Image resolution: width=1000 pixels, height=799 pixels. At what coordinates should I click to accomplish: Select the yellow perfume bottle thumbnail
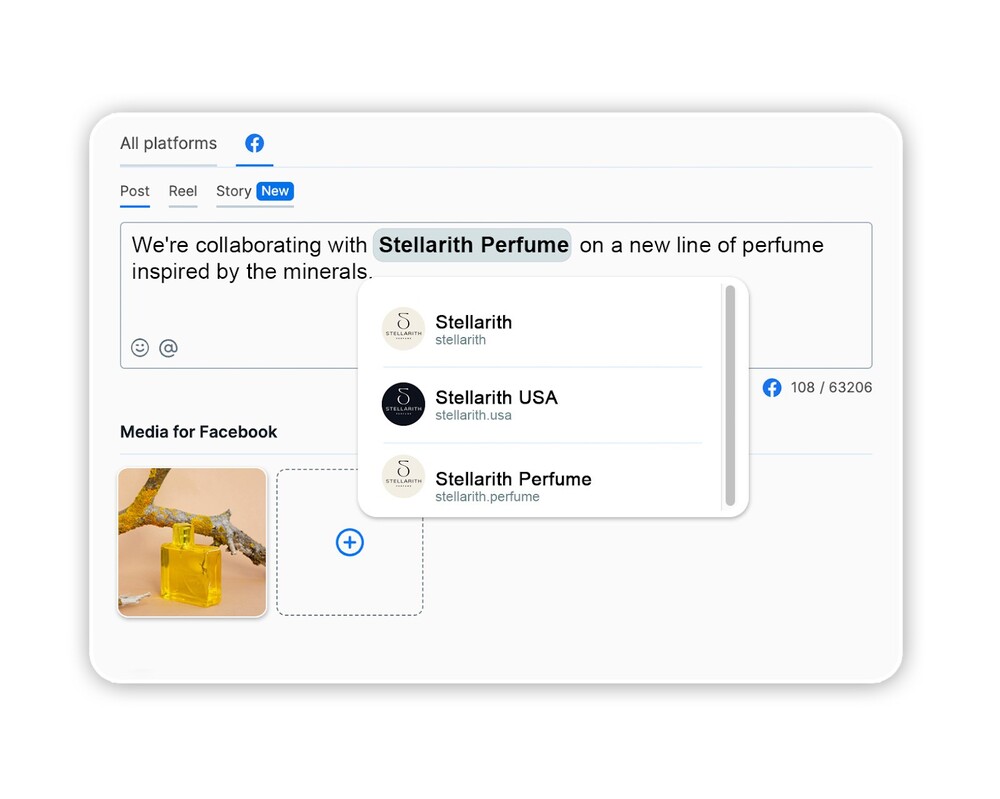(192, 543)
